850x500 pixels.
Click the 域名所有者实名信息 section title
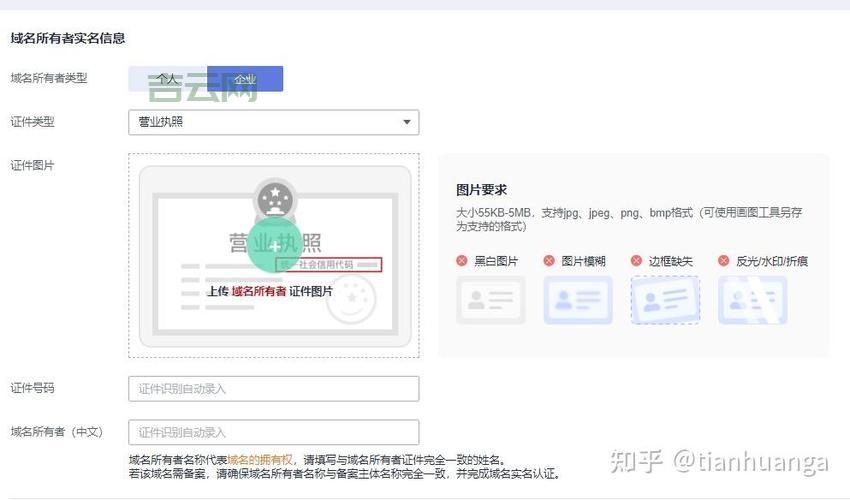pos(68,38)
